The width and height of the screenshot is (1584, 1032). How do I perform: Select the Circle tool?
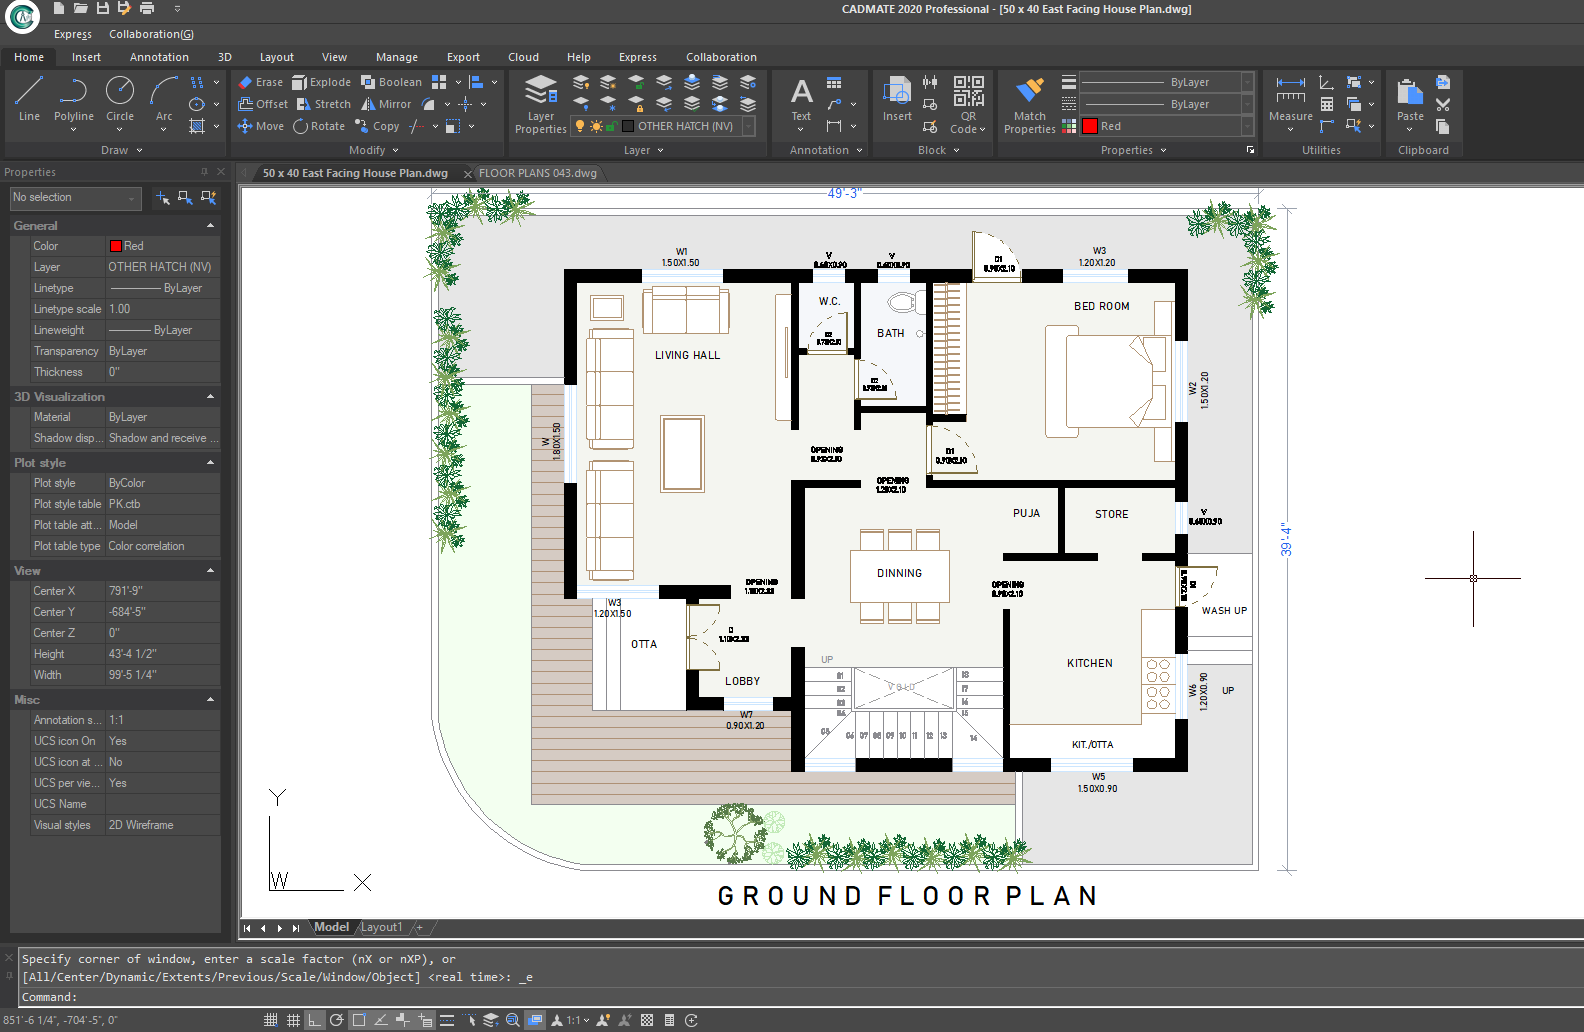pos(120,99)
